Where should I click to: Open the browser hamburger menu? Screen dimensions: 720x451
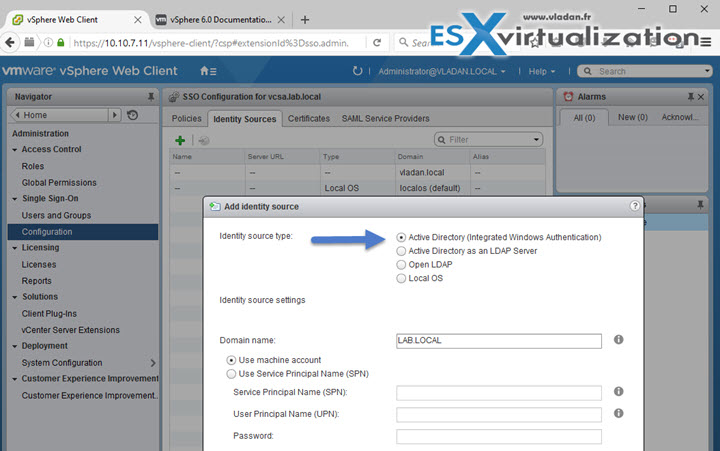706,42
